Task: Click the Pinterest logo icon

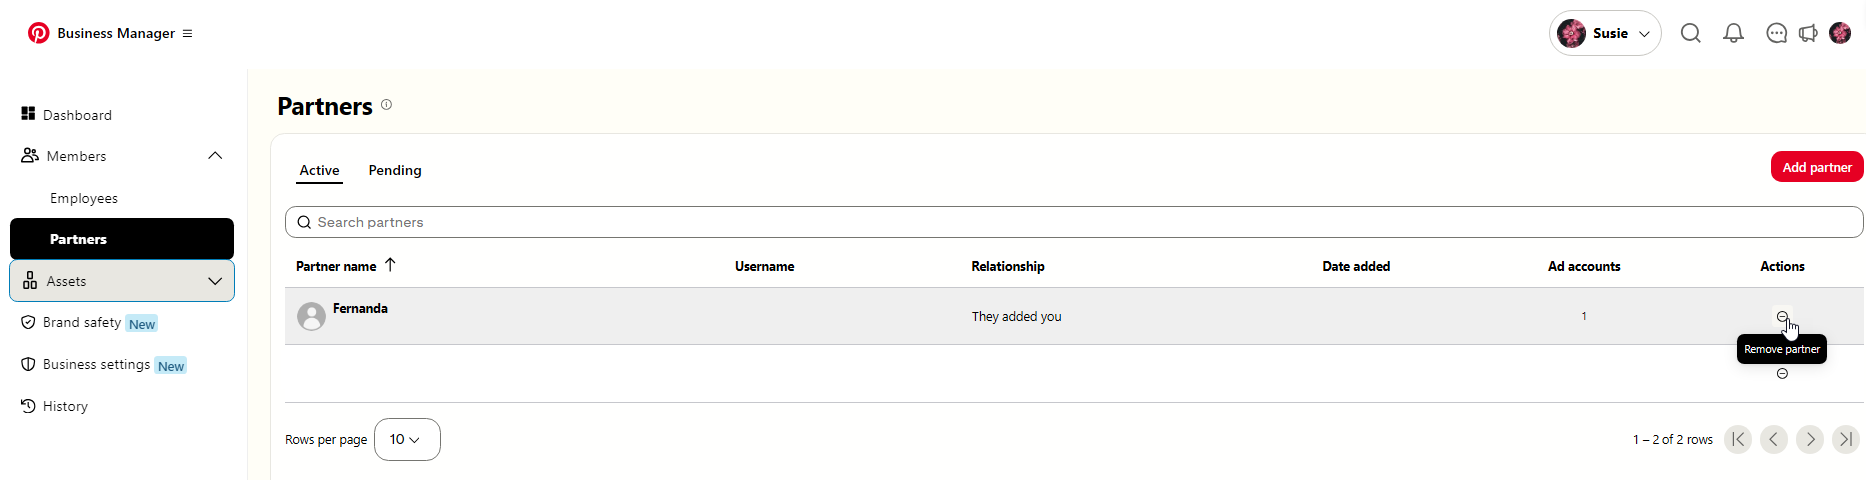Action: tap(38, 33)
